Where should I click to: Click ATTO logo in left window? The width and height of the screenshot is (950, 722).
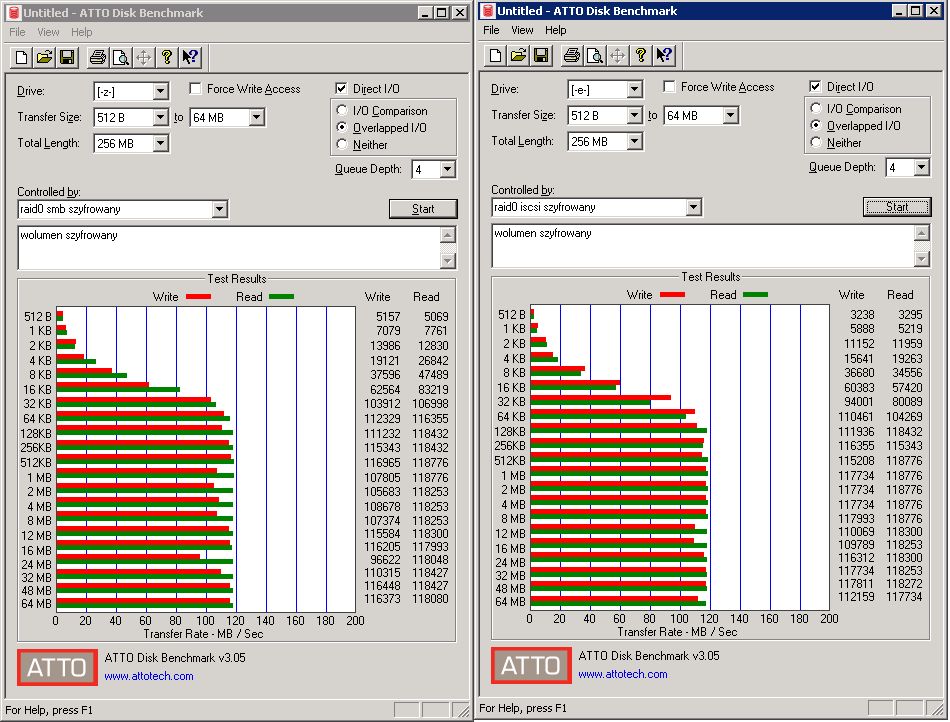click(x=57, y=667)
